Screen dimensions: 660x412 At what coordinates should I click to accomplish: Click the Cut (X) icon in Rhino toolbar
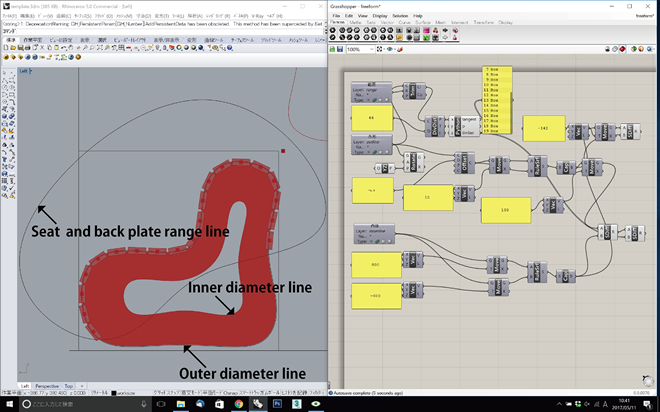(x=42, y=48)
